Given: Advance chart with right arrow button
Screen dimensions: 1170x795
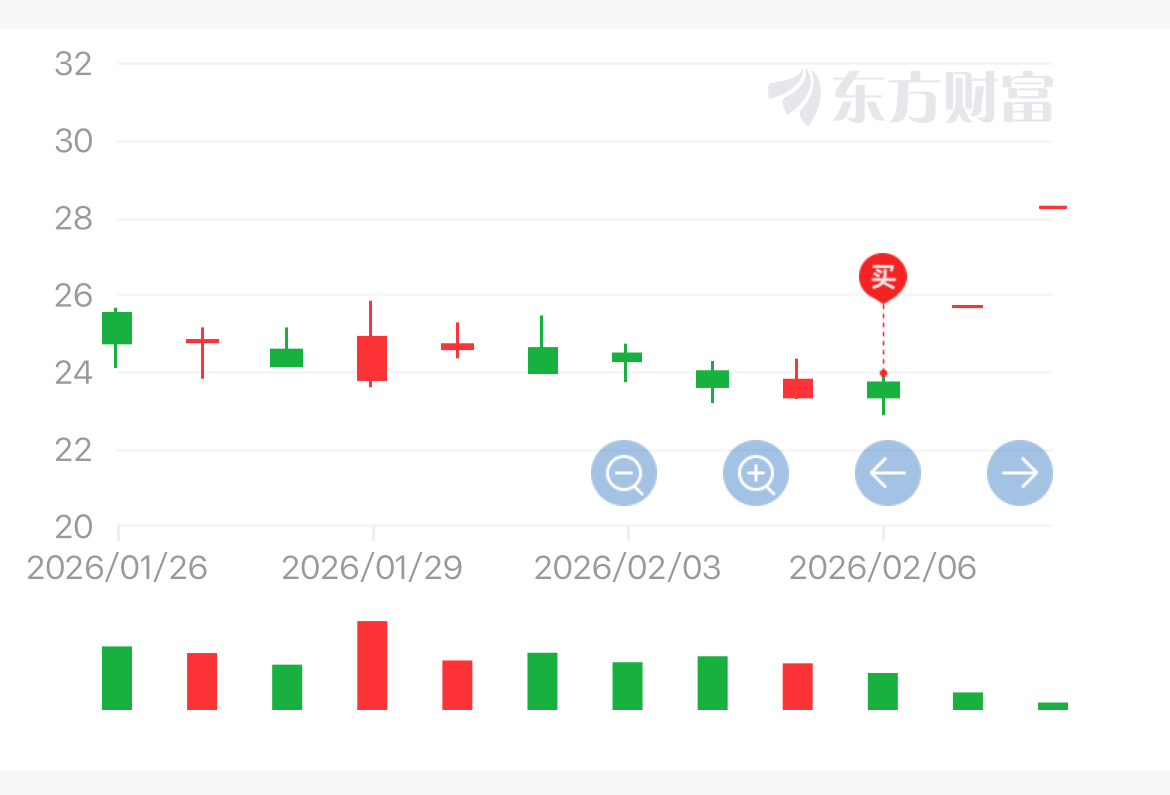Looking at the screenshot, I should [x=1019, y=473].
